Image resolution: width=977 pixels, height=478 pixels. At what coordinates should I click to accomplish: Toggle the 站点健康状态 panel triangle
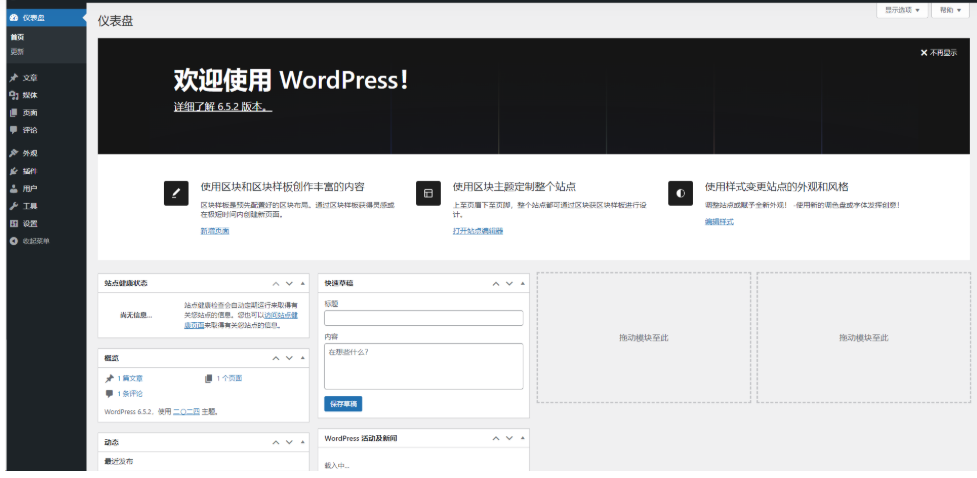pos(302,283)
